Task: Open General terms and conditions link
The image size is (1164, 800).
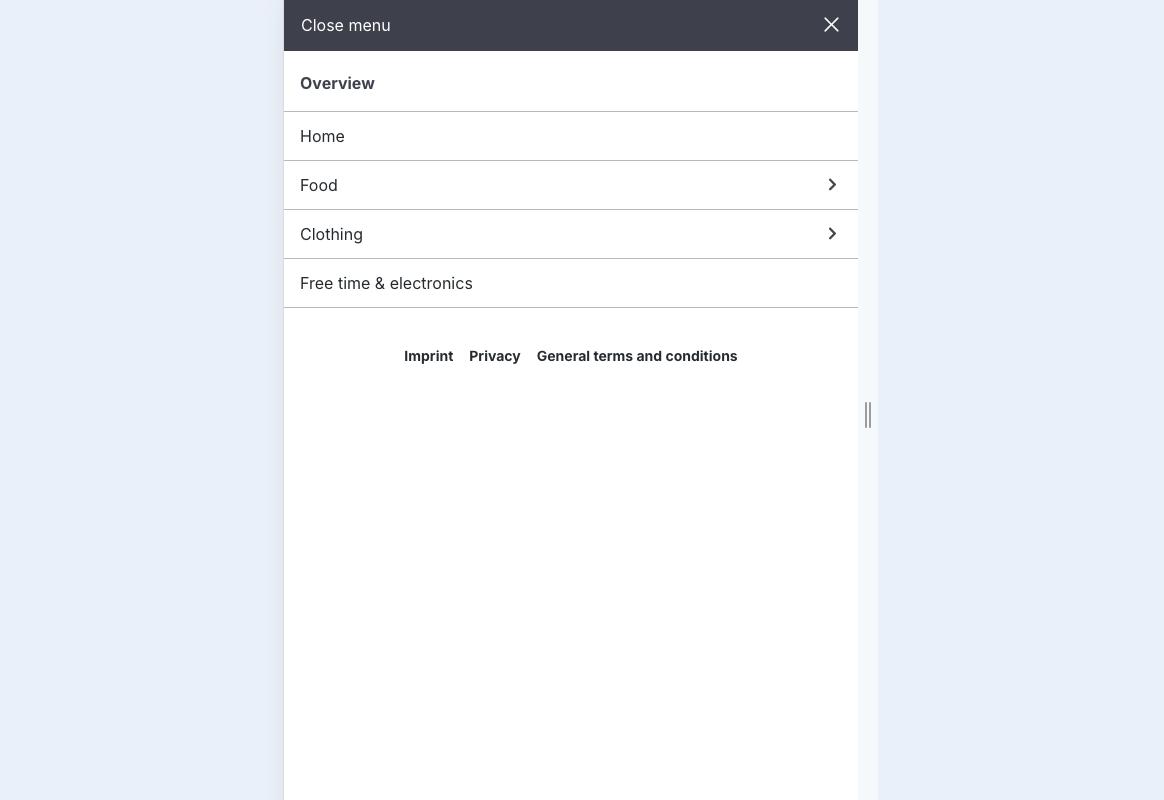Action: [637, 356]
